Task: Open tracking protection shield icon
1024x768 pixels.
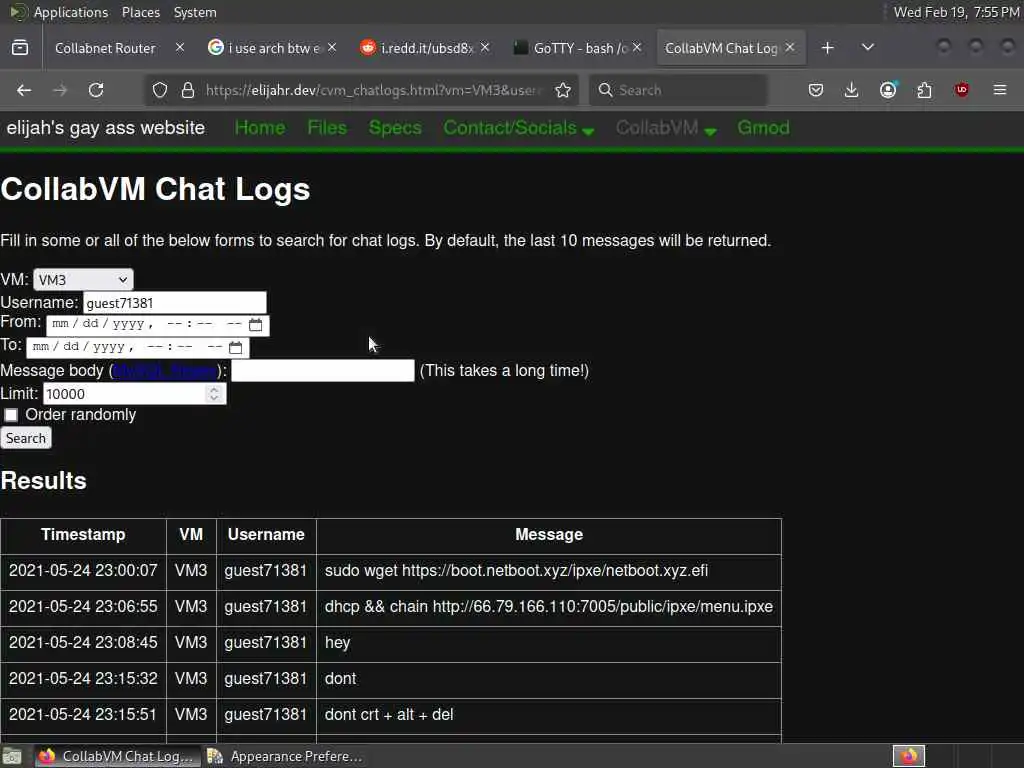Action: 160,90
